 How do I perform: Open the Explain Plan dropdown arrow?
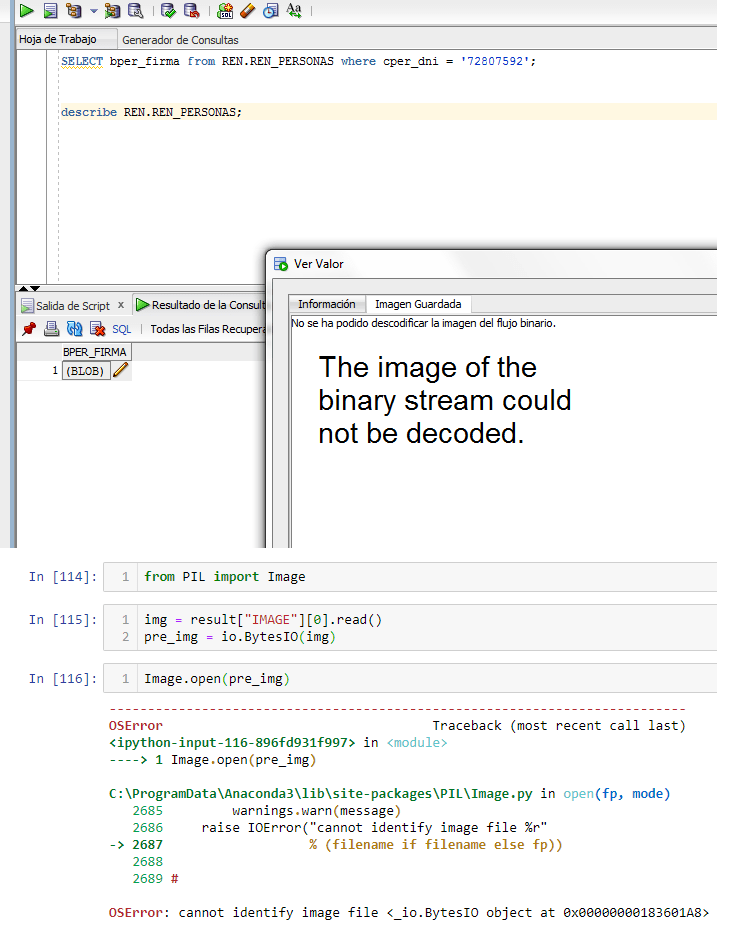(93, 11)
